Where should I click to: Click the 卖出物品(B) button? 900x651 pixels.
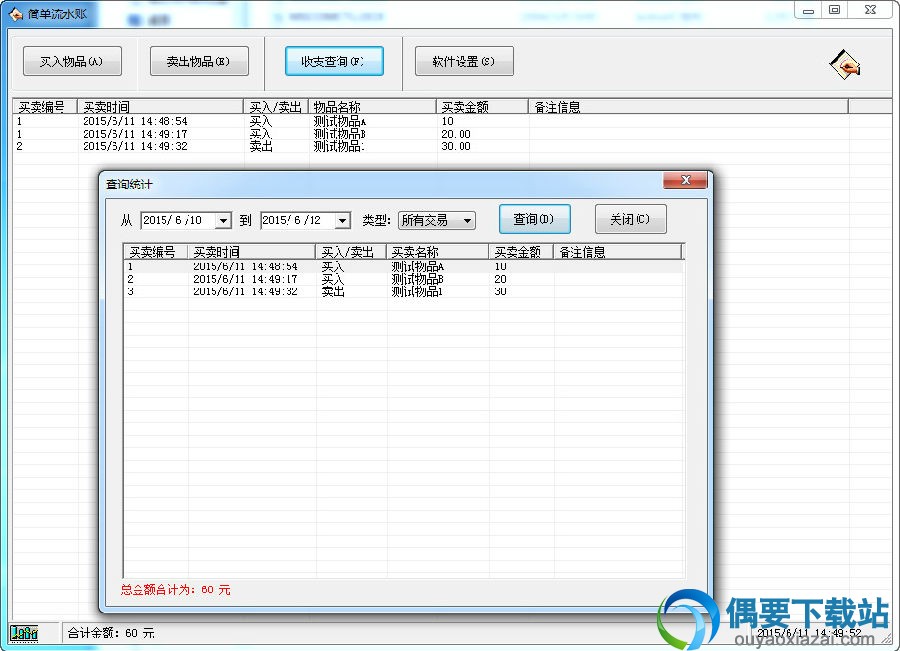199,61
